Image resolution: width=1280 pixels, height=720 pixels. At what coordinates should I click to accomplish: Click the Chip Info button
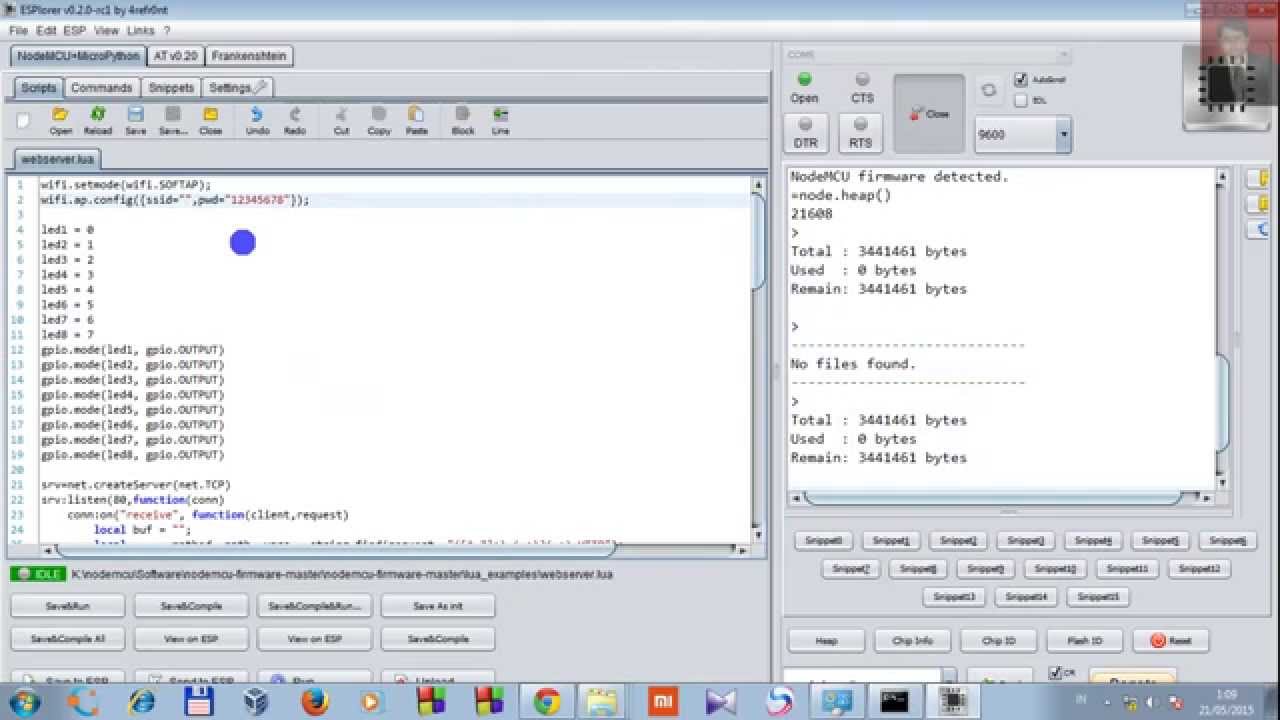pyautogui.click(x=912, y=641)
